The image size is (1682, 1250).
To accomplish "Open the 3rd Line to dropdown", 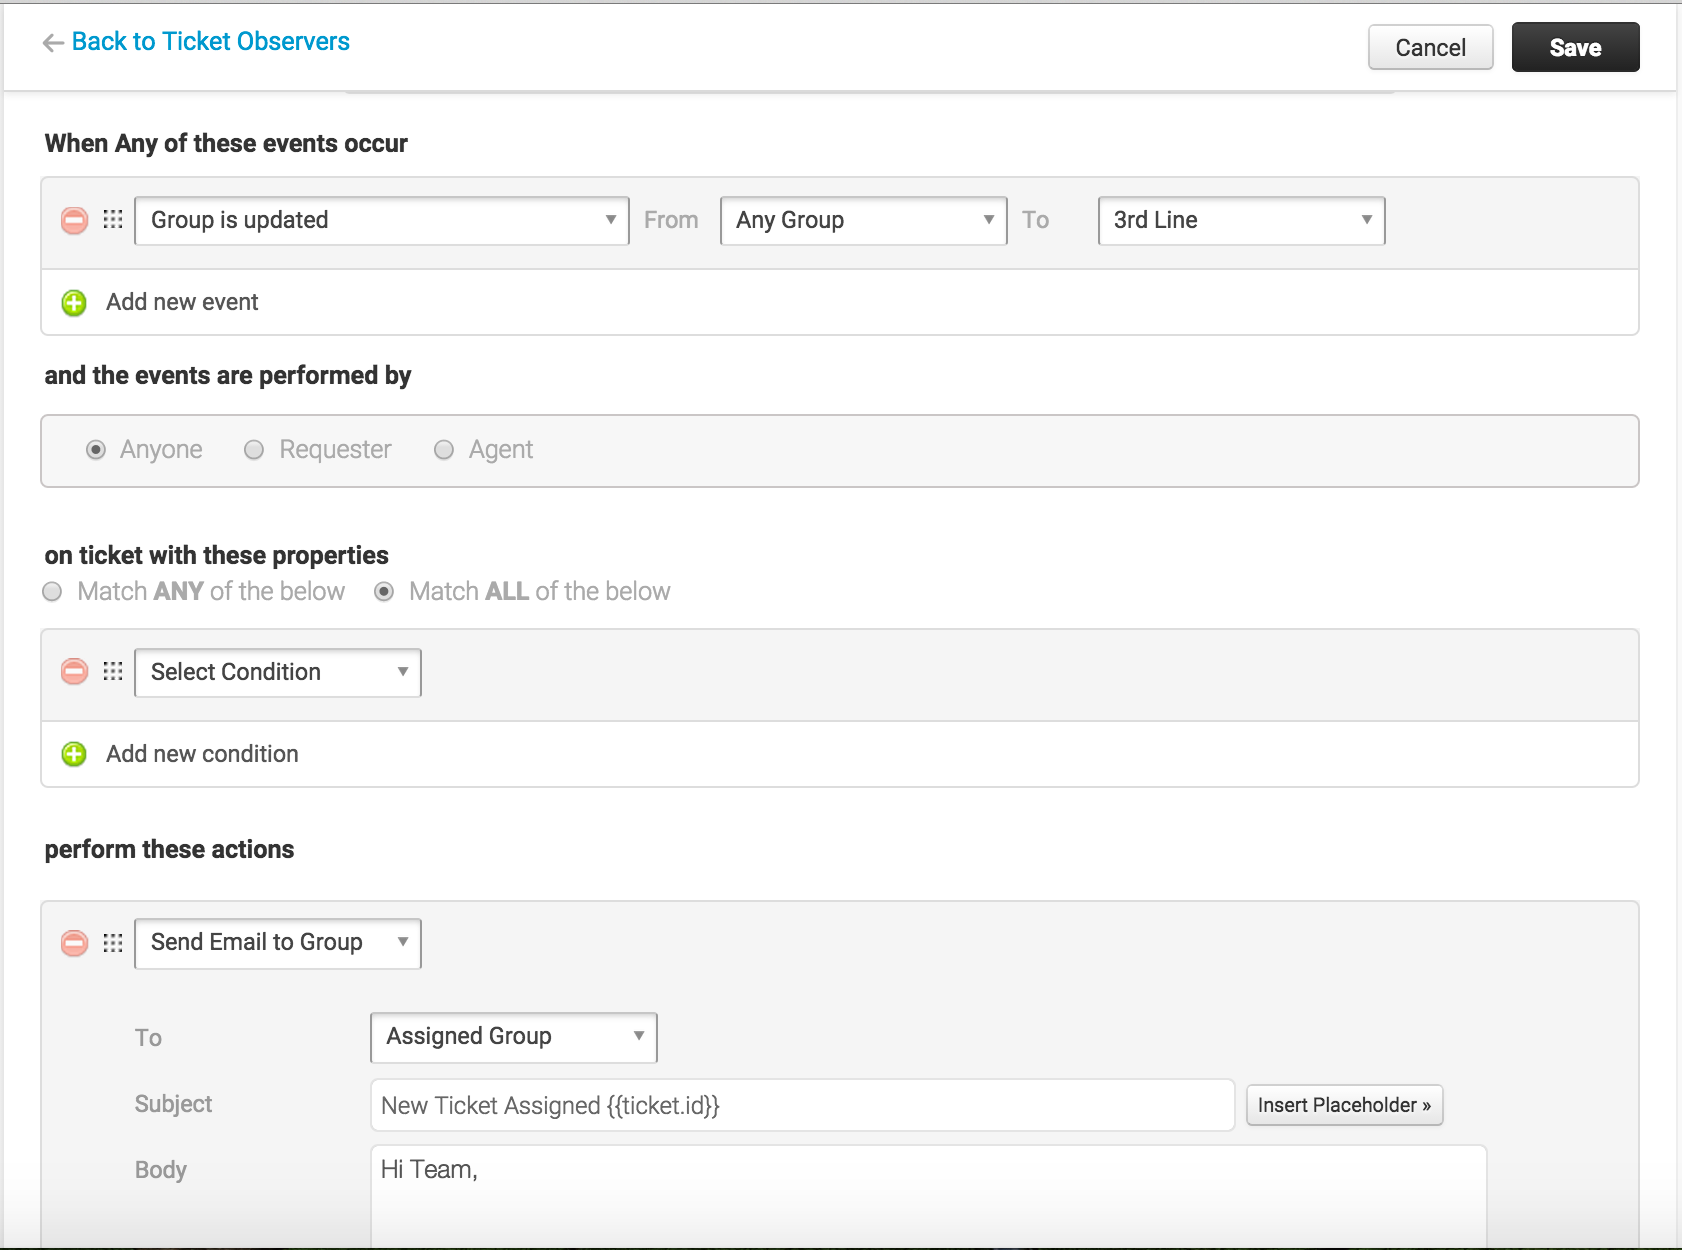I will point(1242,221).
